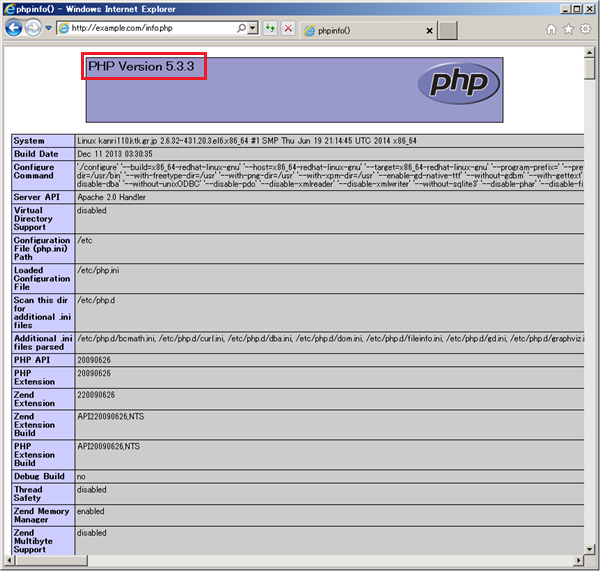Click the vertical scrollbar down arrow
Viewport: 600px width, 571px height.
point(589,550)
